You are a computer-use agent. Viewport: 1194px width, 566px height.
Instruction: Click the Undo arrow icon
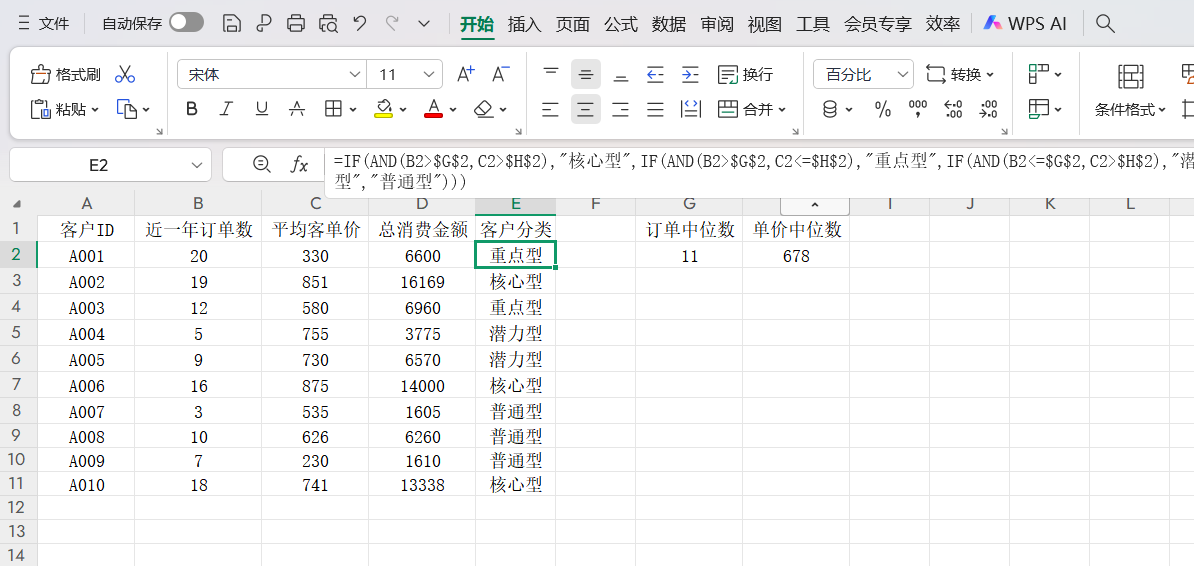[360, 23]
